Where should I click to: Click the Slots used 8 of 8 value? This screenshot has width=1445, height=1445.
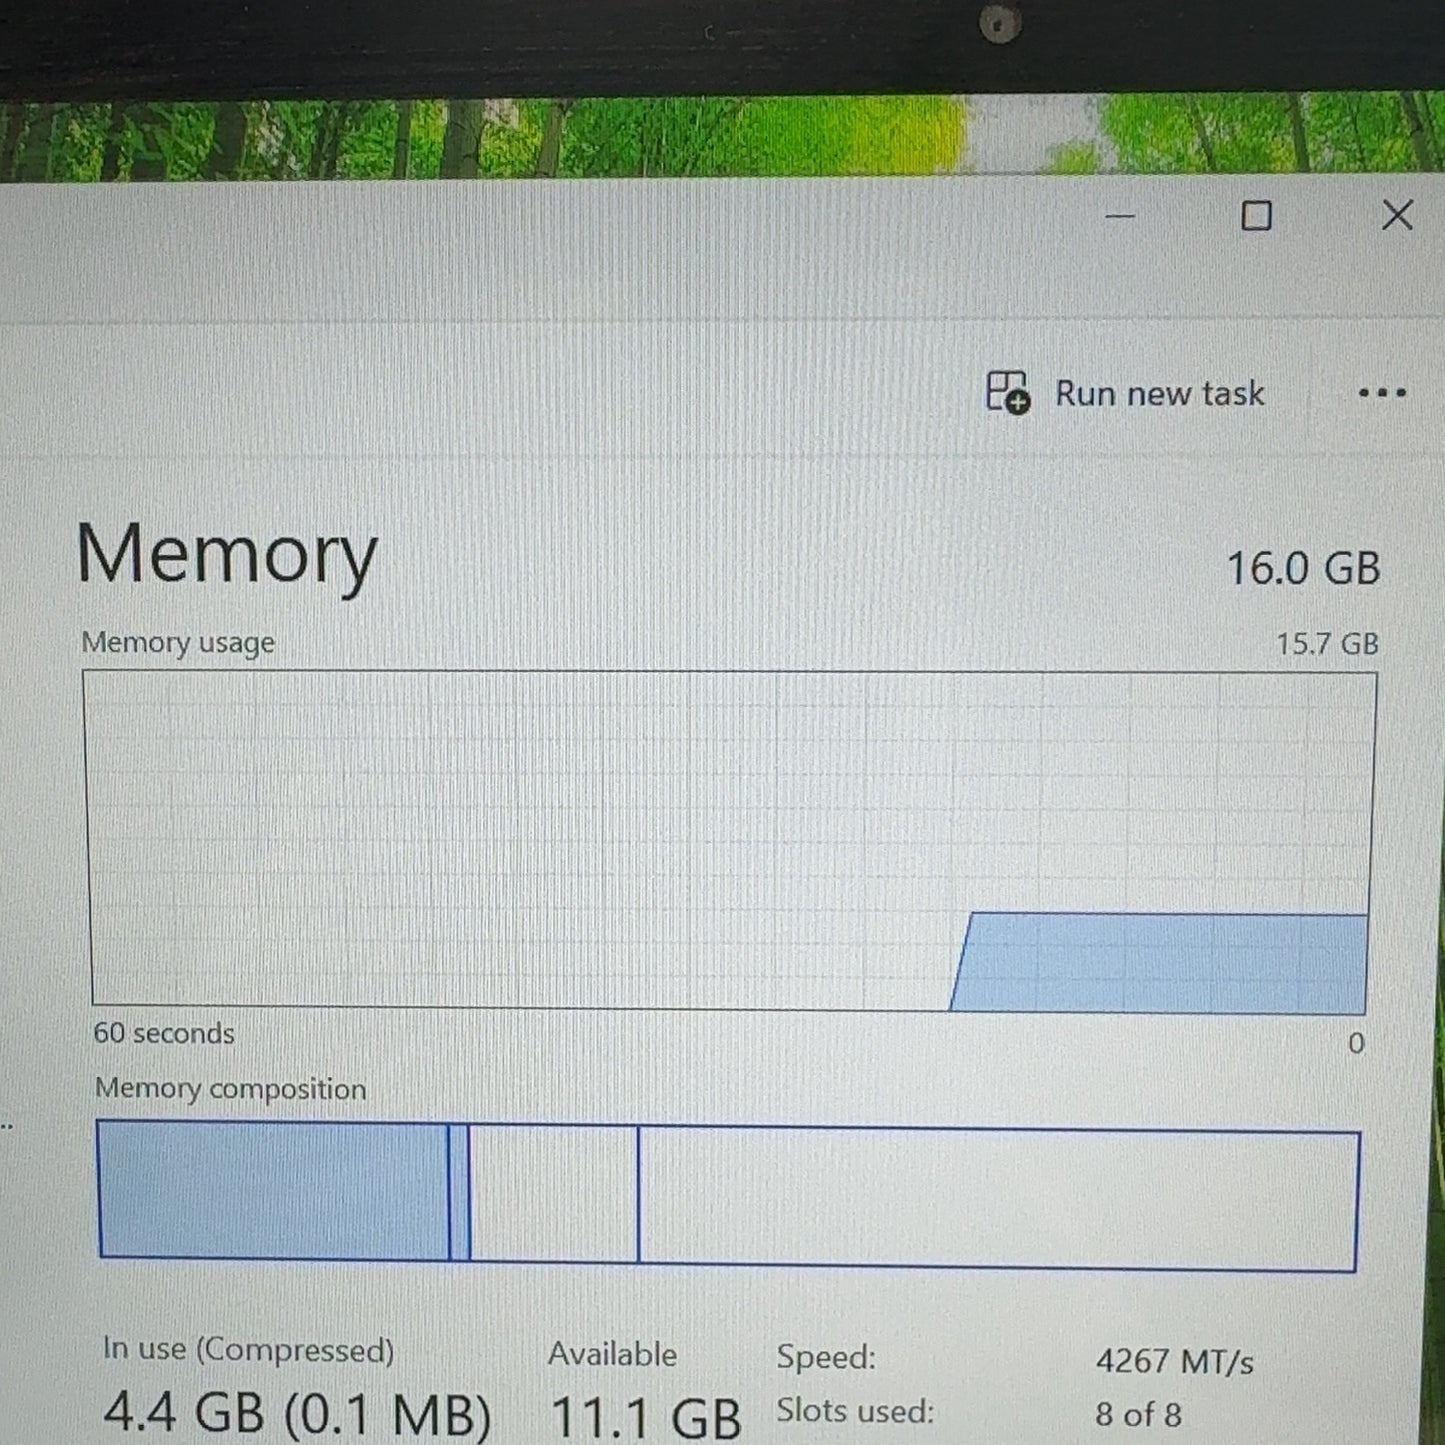click(1138, 1414)
